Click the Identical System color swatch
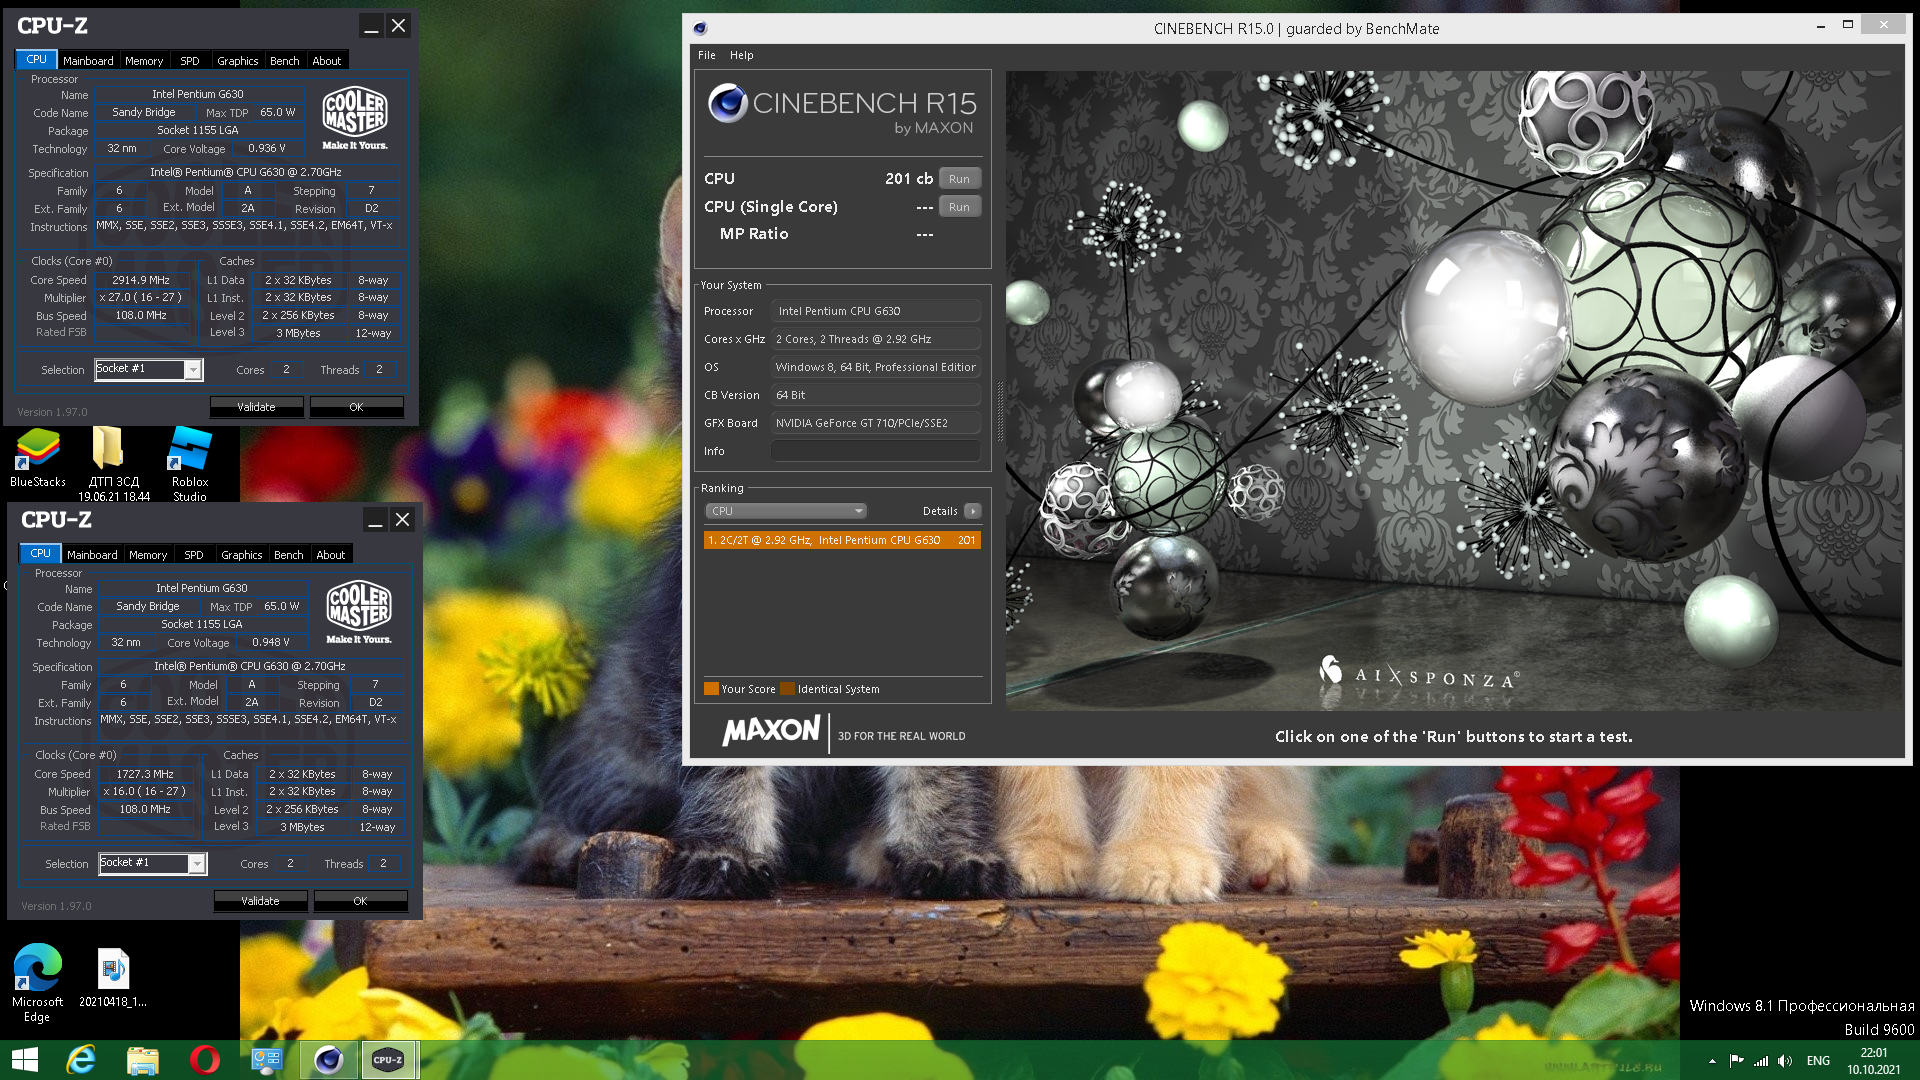The image size is (1920, 1080). [x=788, y=689]
